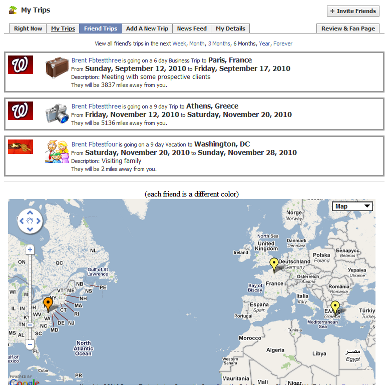385x391 pixels.
Task: Pan the map up with arrow control
Action: pyautogui.click(x=30, y=213)
